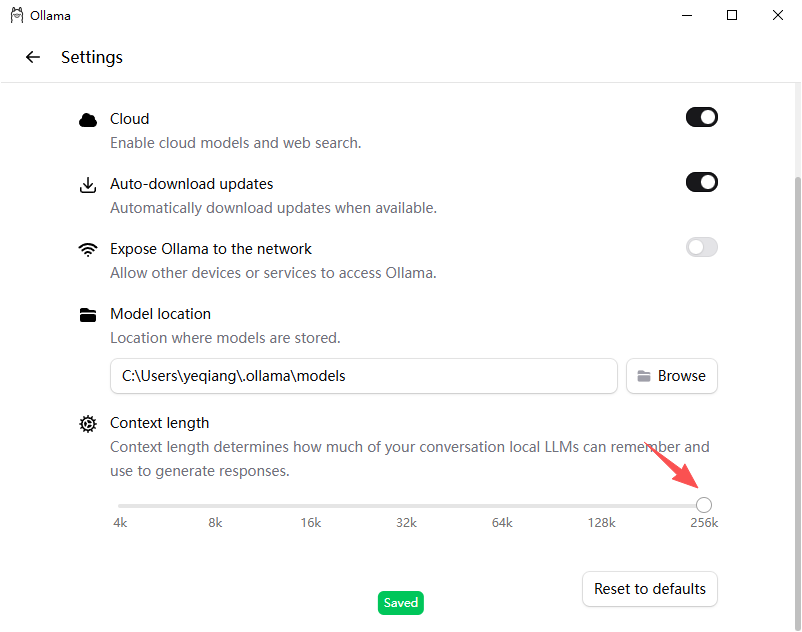Set context length to 32k mark
This screenshot has height=632, width=802.
click(x=407, y=506)
